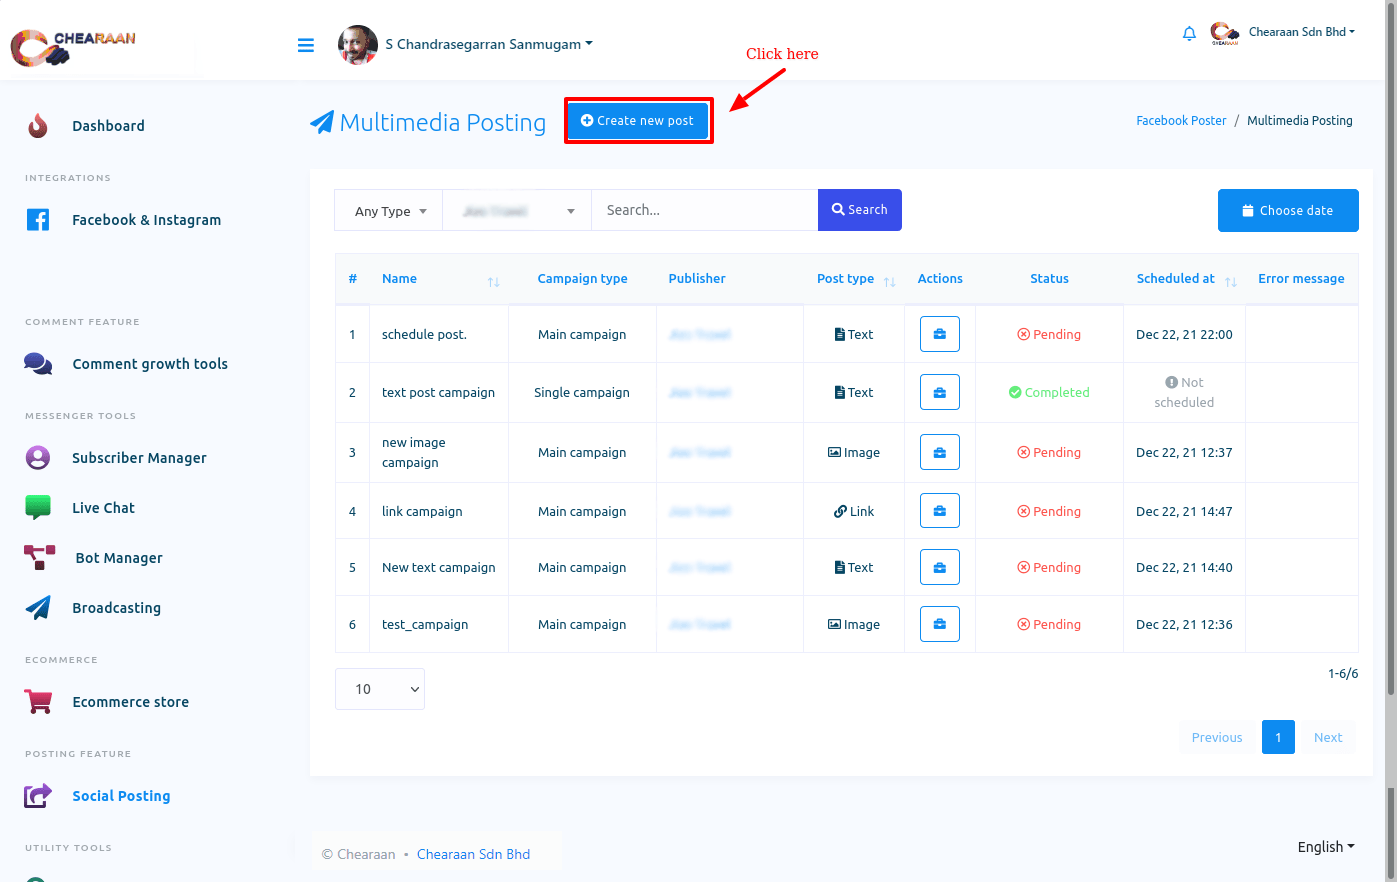Screen dimensions: 1397x882
Task: Click the hamburger menu icon
Action: click(306, 45)
